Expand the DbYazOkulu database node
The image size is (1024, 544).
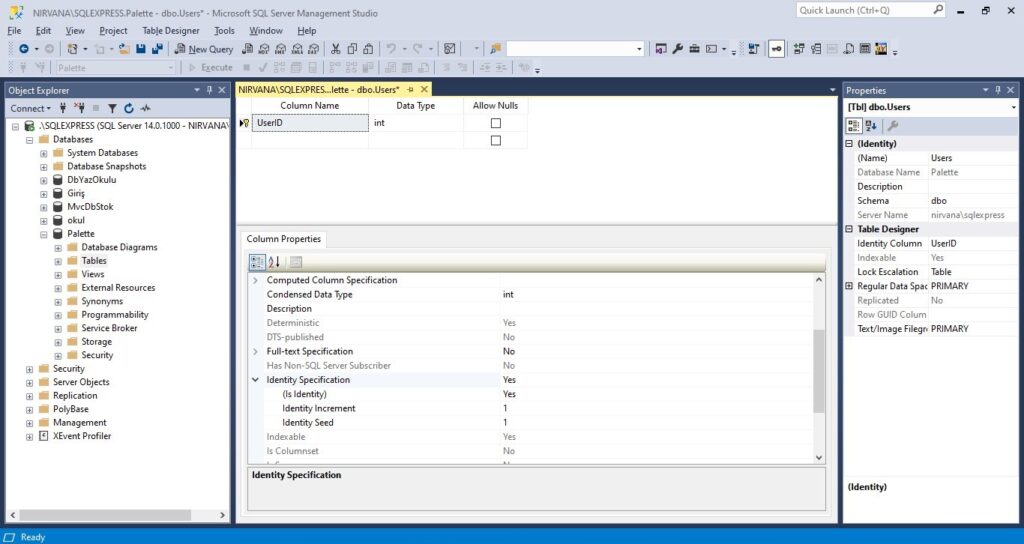click(44, 180)
